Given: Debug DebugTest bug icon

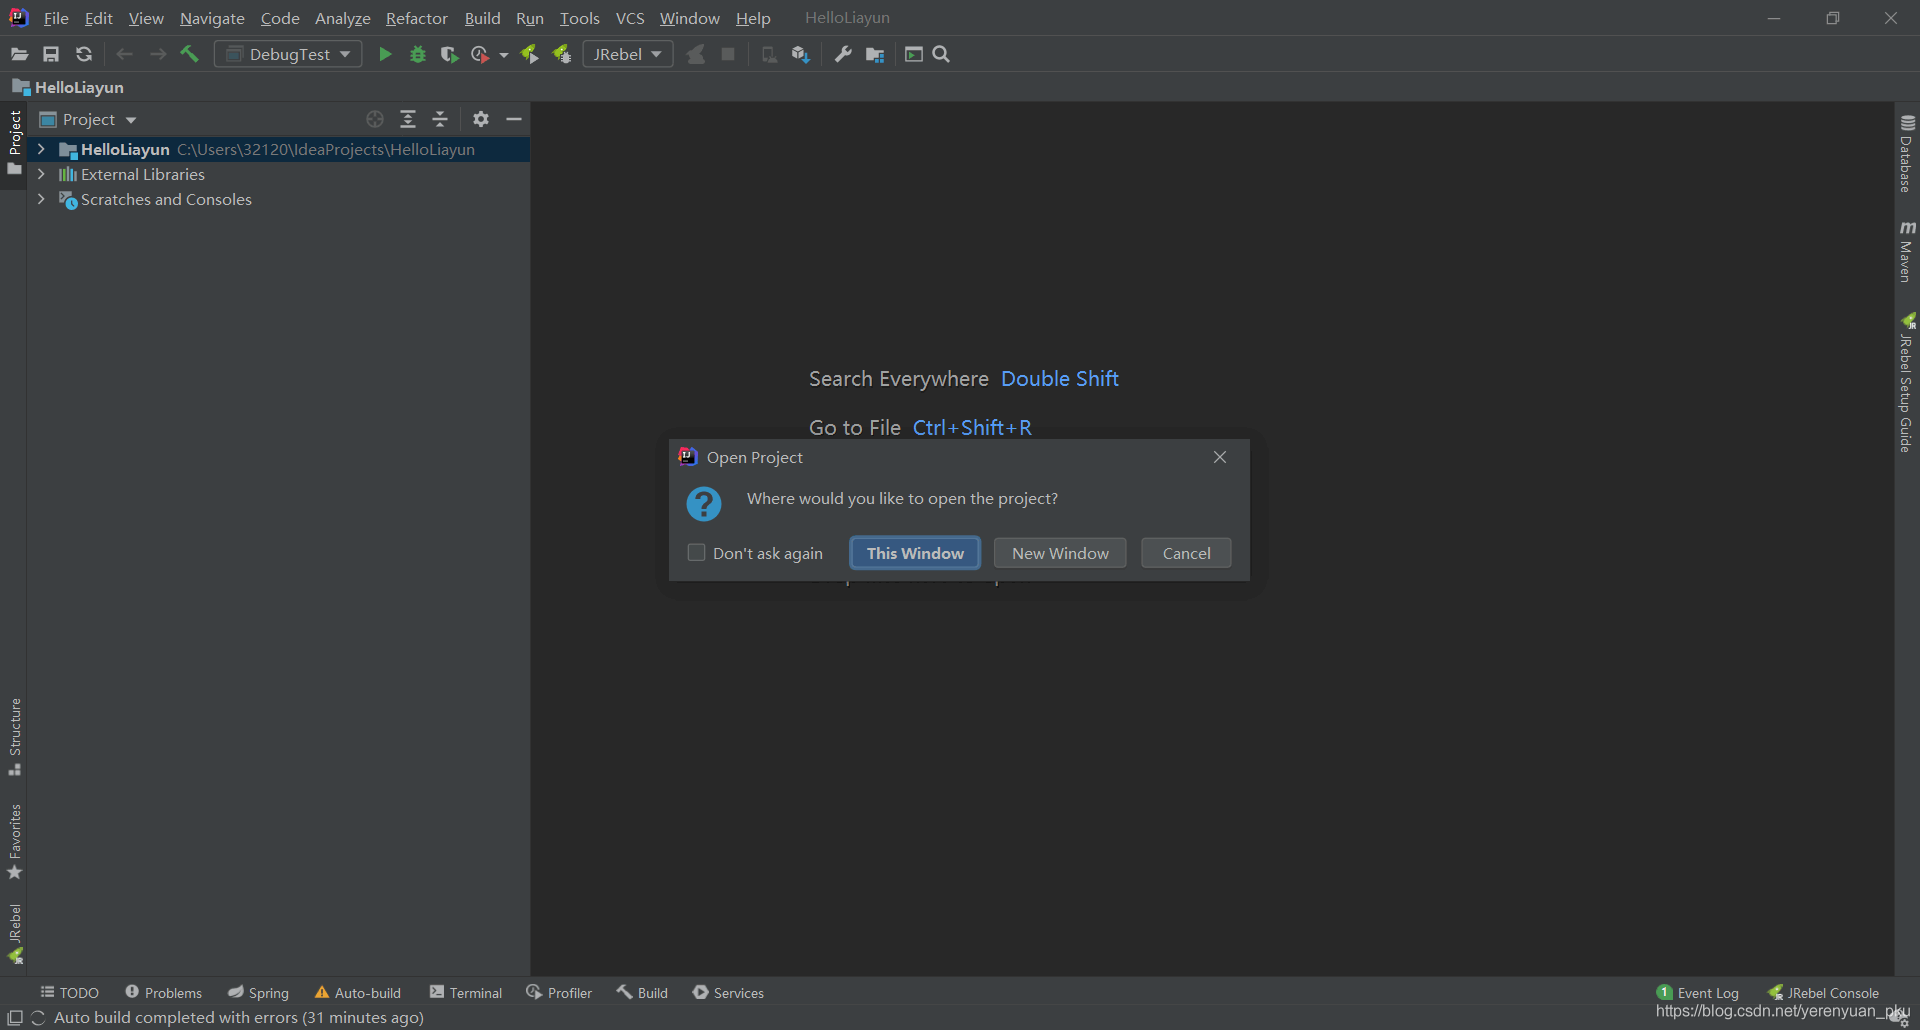Looking at the screenshot, I should pos(418,54).
